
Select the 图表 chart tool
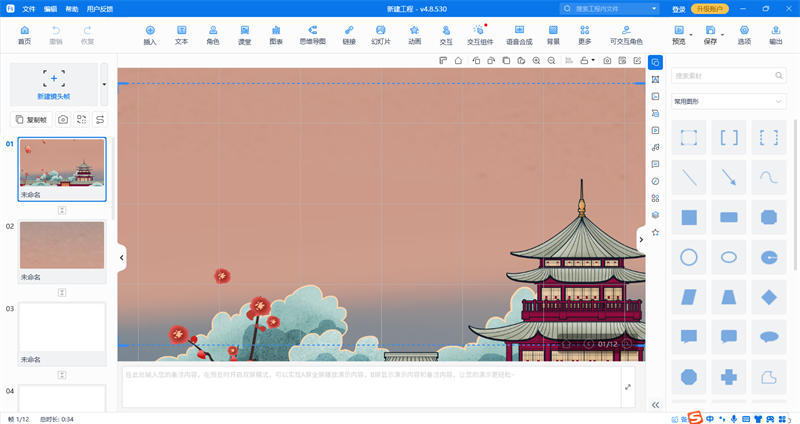pyautogui.click(x=275, y=35)
